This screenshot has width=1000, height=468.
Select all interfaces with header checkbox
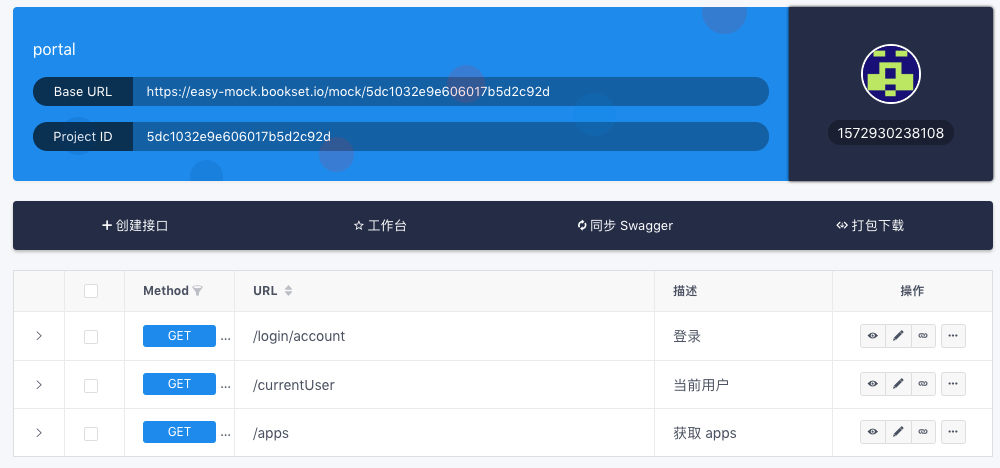tap(91, 291)
